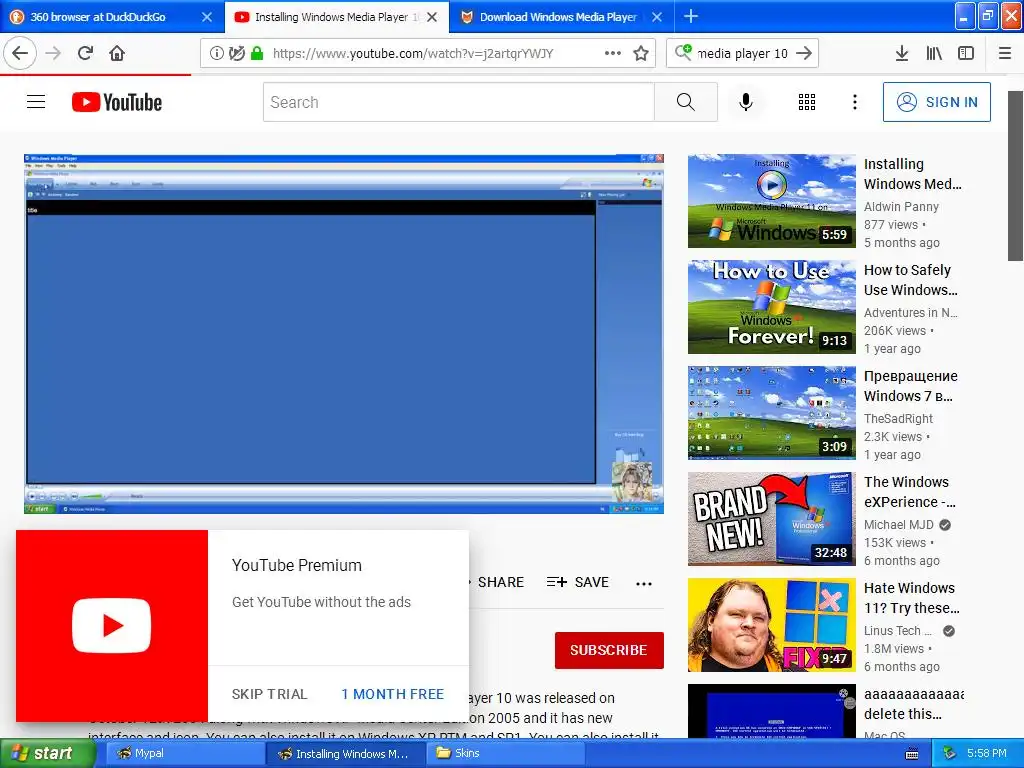
Task: Reload the current page
Action: click(86, 53)
